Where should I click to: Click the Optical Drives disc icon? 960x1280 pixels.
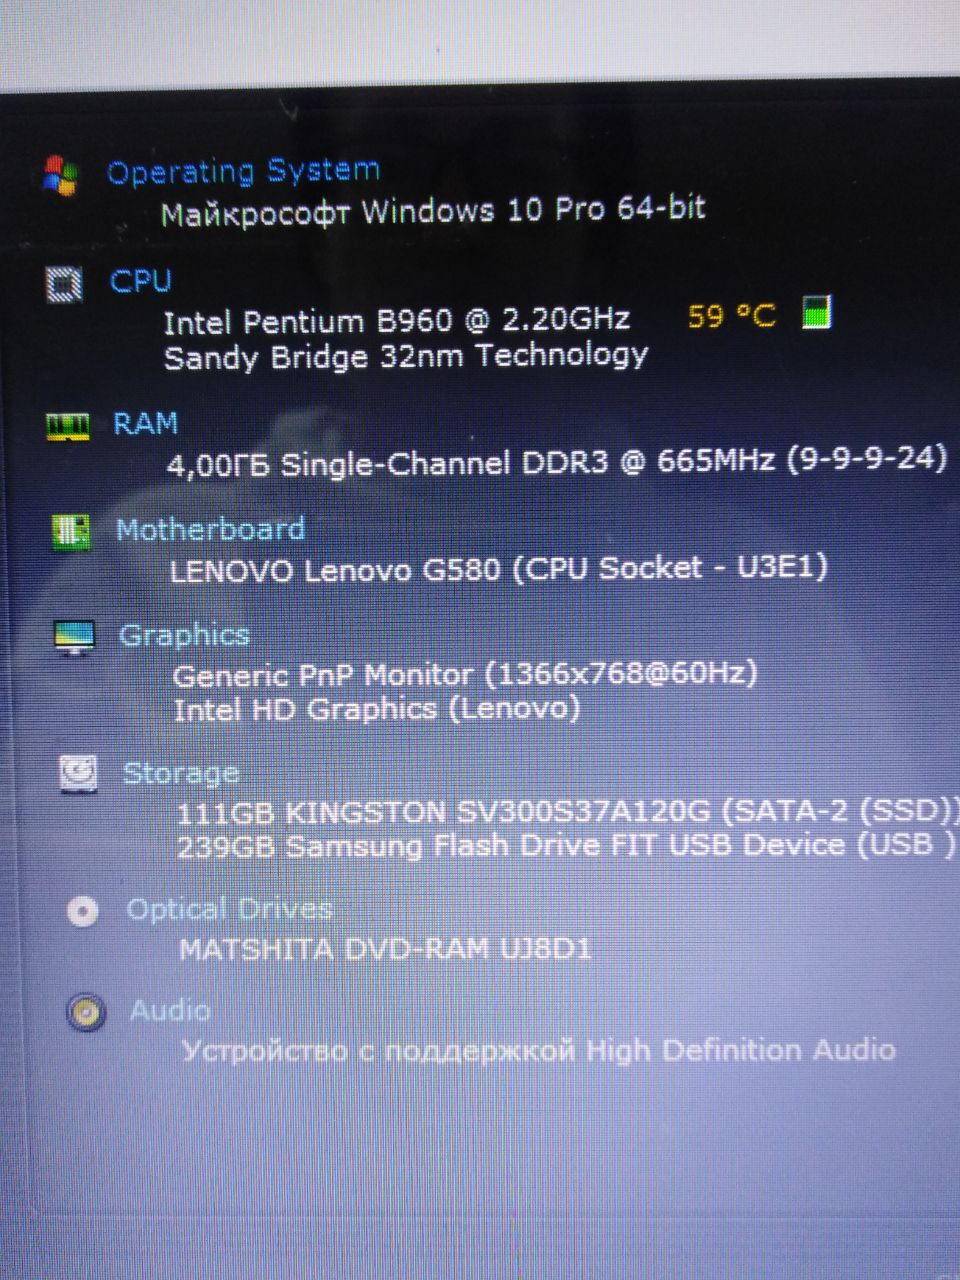point(82,911)
